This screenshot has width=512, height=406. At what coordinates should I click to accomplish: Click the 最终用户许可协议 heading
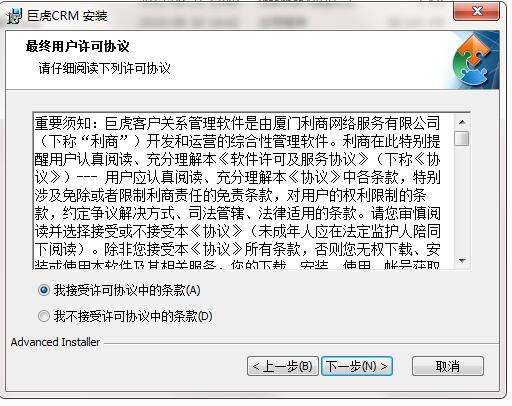[x=77, y=46]
